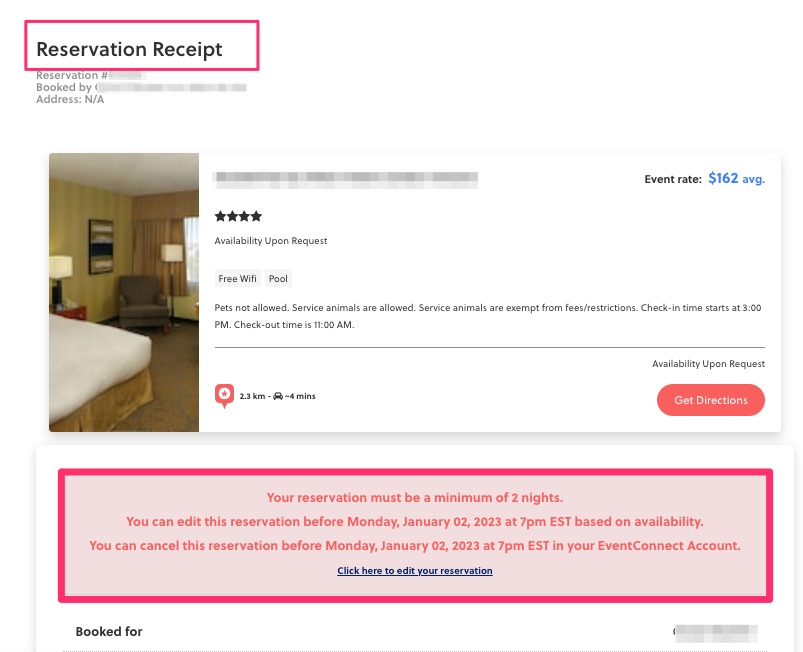The width and height of the screenshot is (803, 652).
Task: Click the car icon beside travel time
Action: (x=278, y=396)
